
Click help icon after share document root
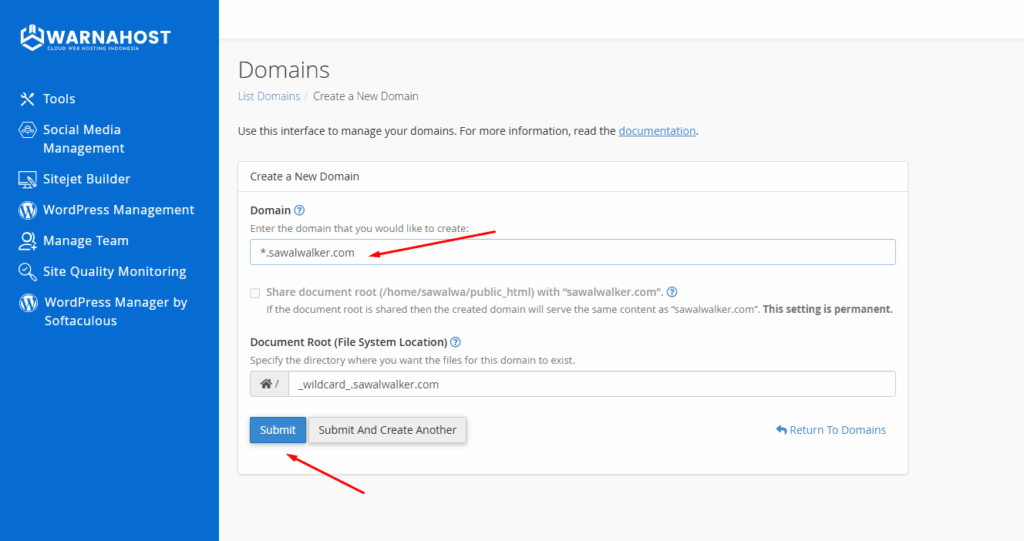672,293
